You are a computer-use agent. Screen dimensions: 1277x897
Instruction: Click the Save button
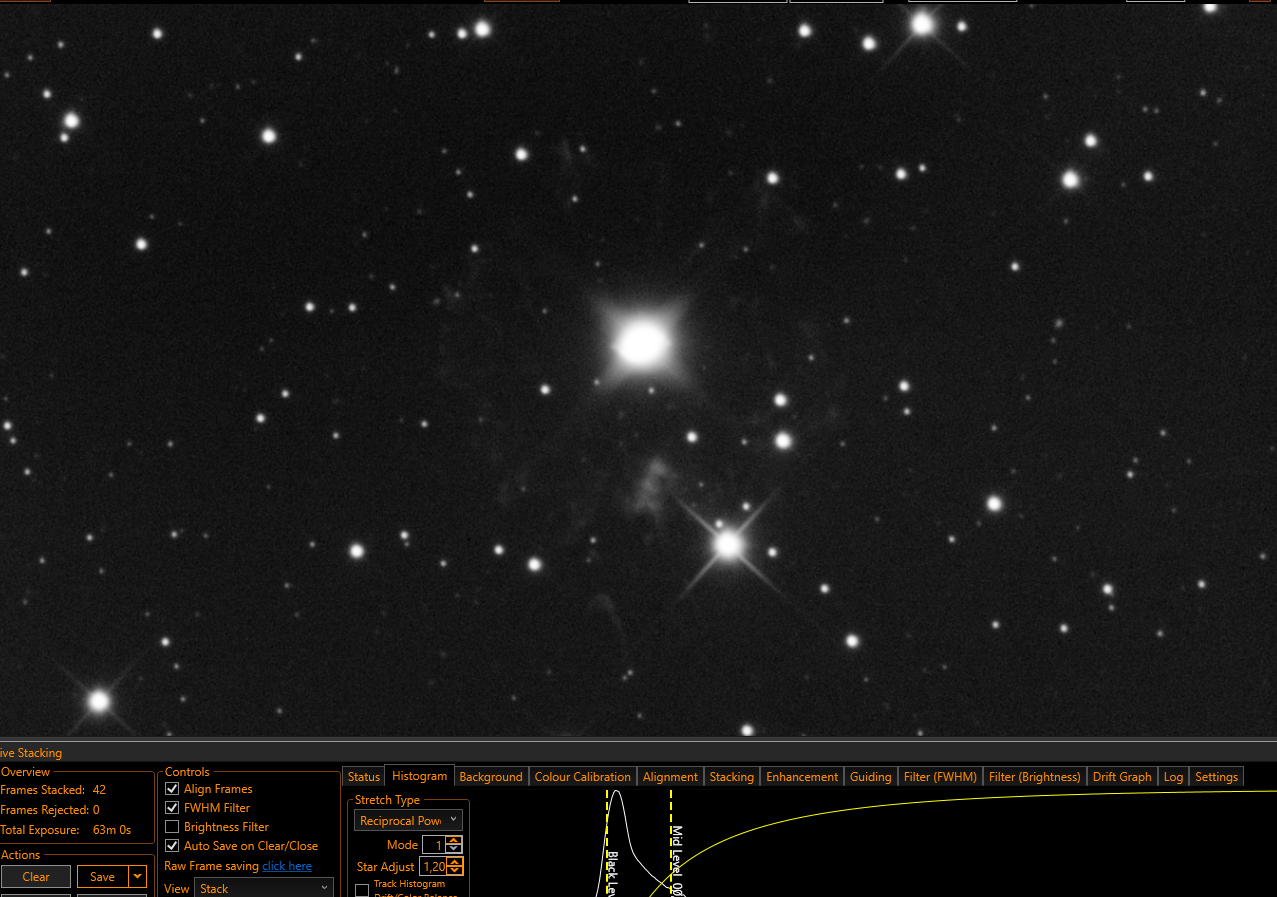click(103, 877)
